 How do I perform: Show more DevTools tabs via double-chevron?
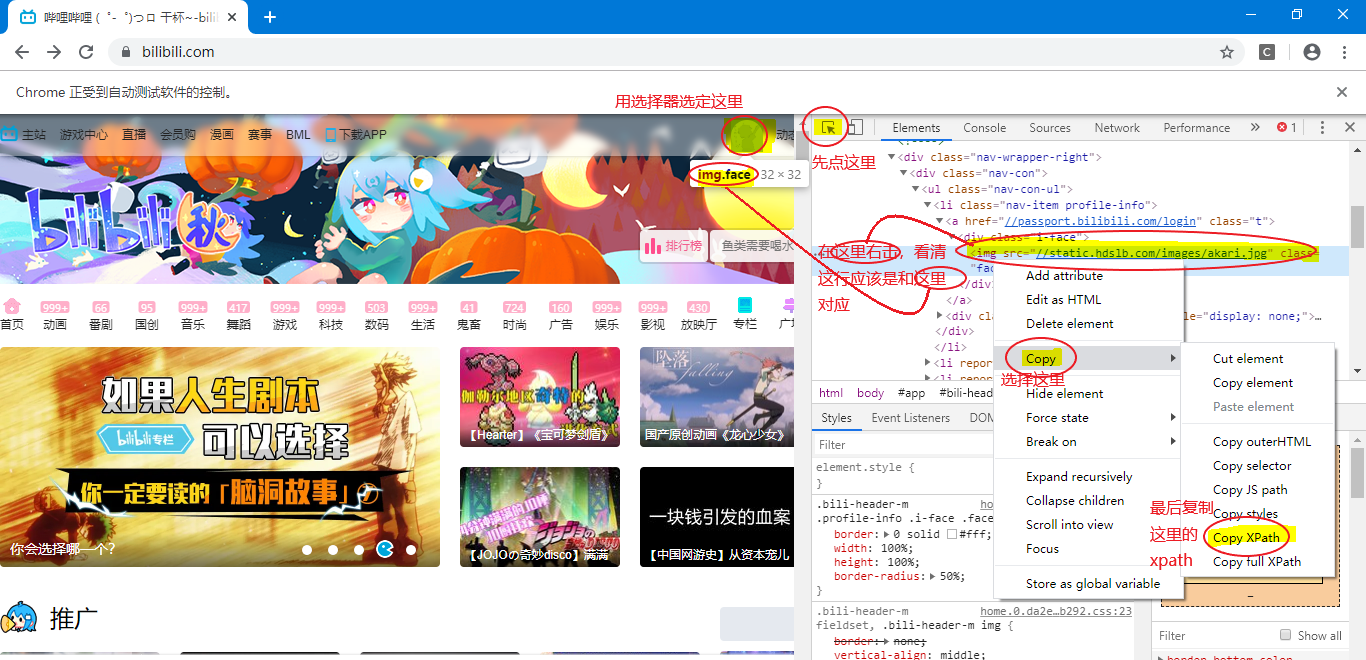coord(1255,128)
